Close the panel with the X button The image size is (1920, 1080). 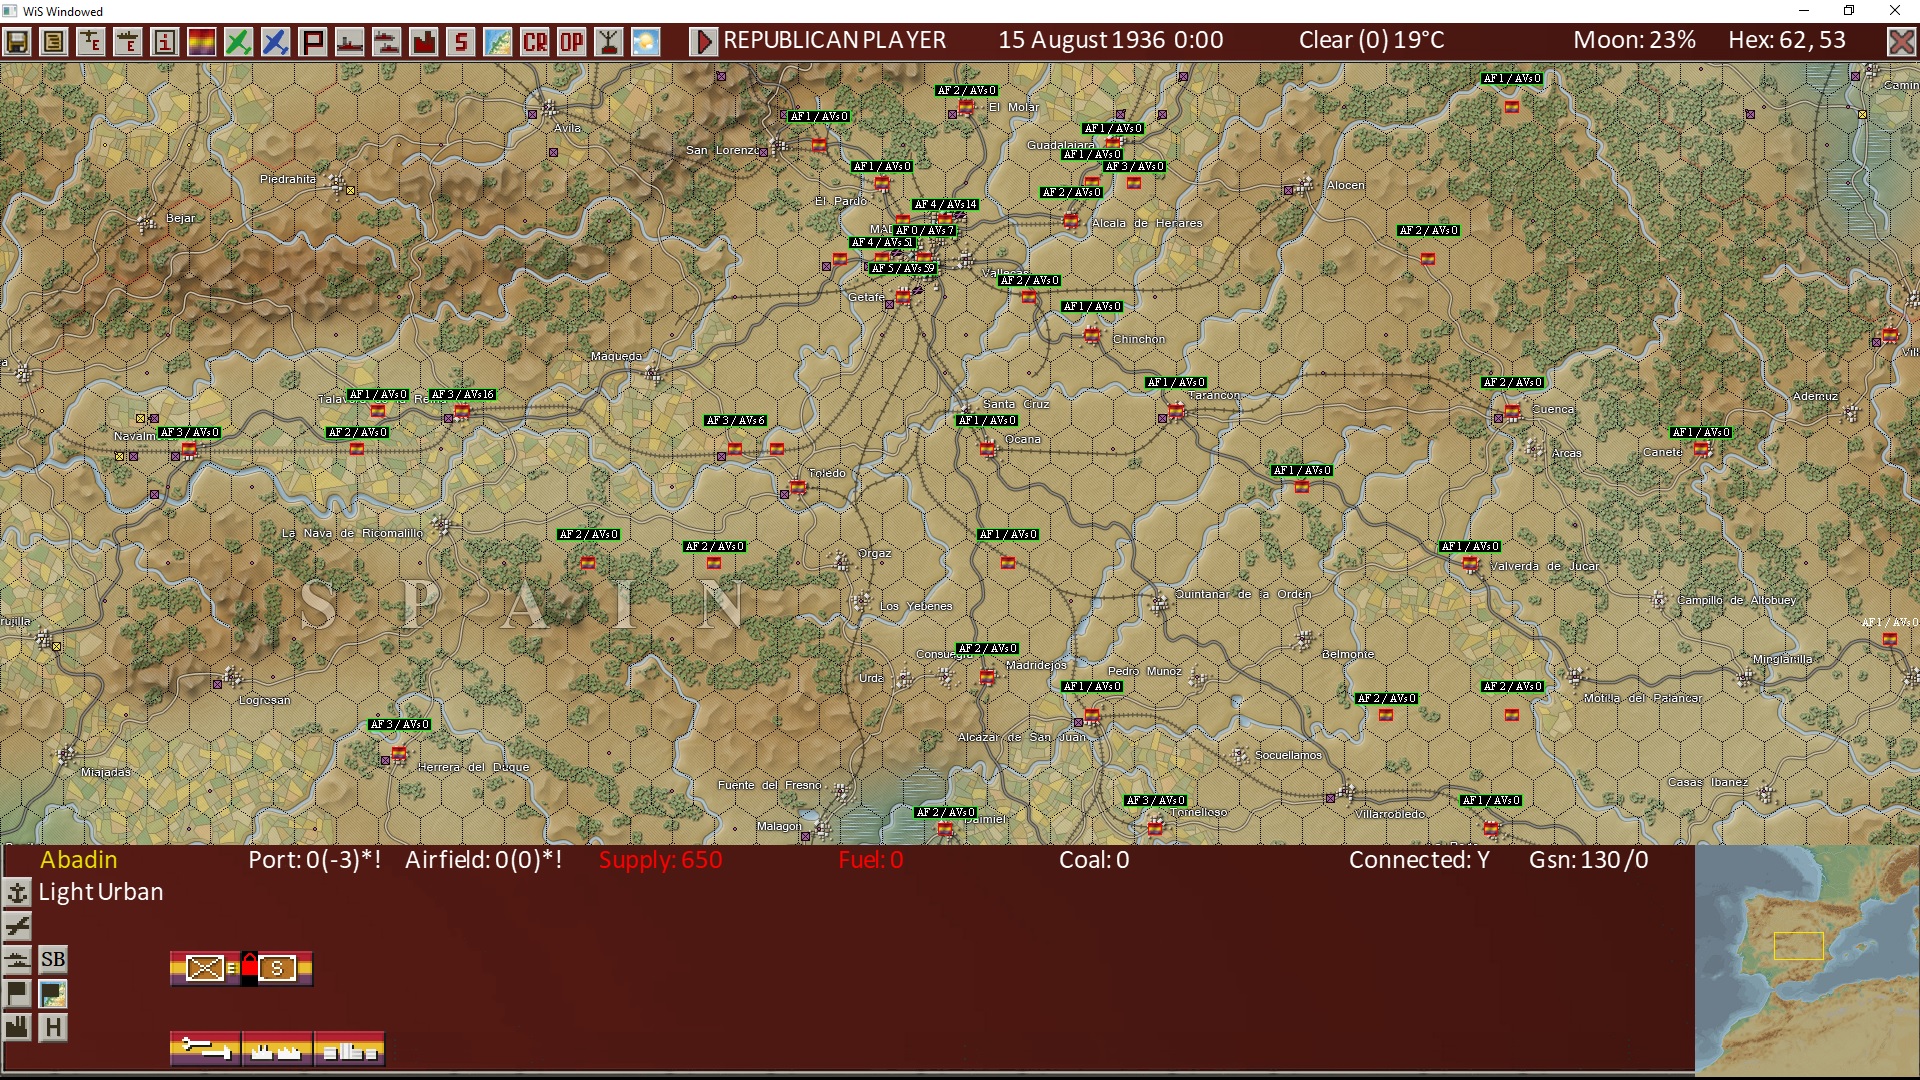coord(1901,42)
